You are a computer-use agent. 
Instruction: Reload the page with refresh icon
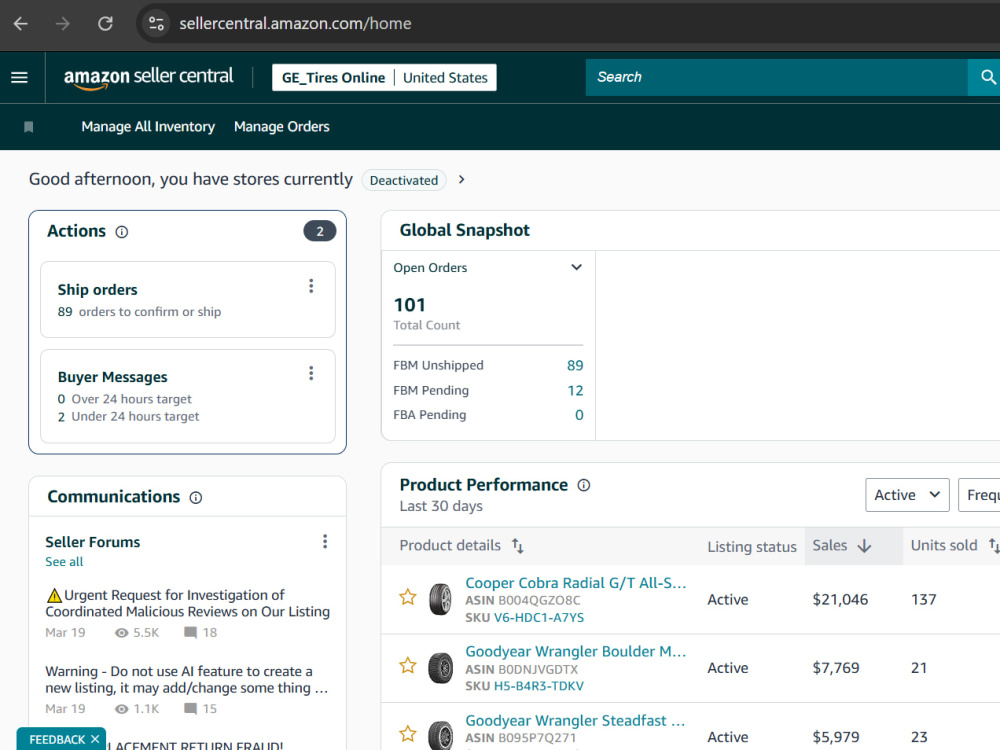pos(105,24)
